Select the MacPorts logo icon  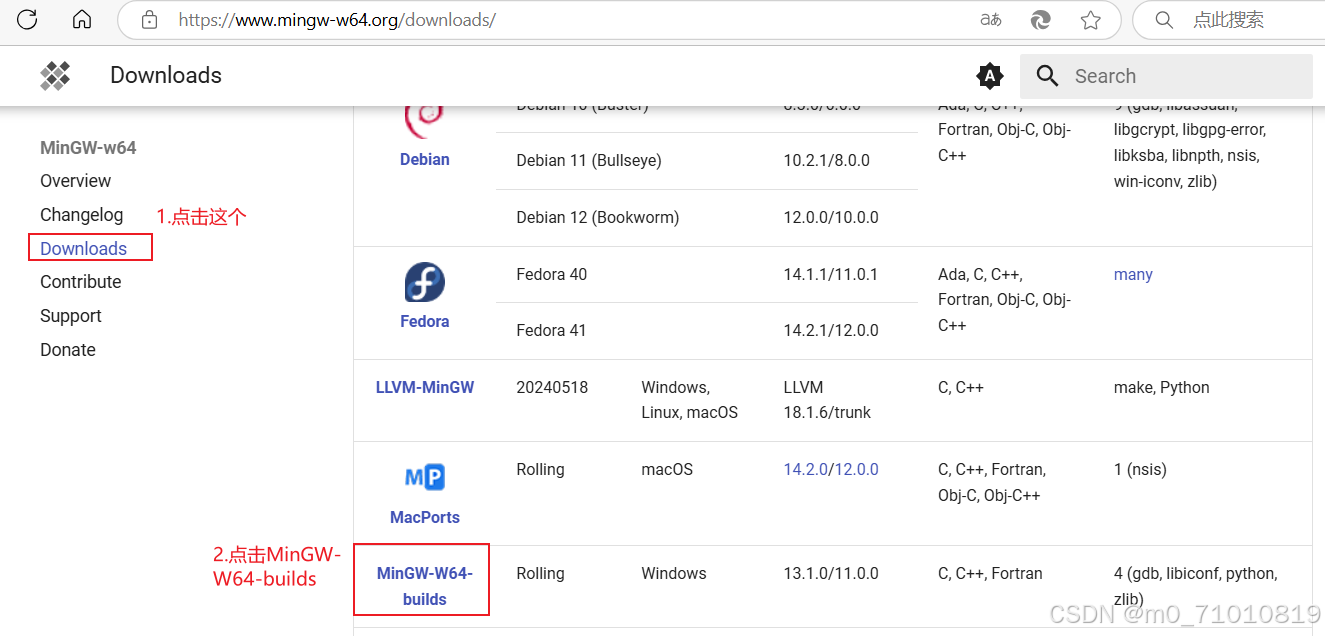pyautogui.click(x=424, y=477)
